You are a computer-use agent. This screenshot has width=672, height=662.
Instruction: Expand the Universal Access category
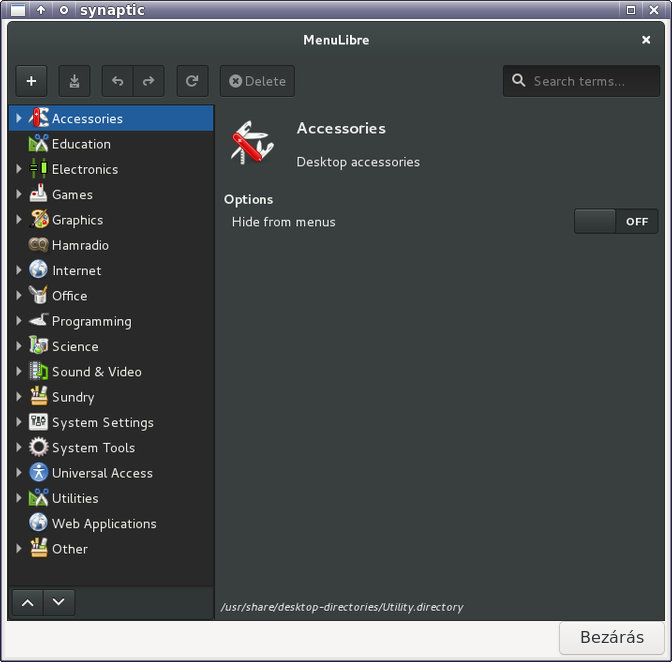(18, 472)
